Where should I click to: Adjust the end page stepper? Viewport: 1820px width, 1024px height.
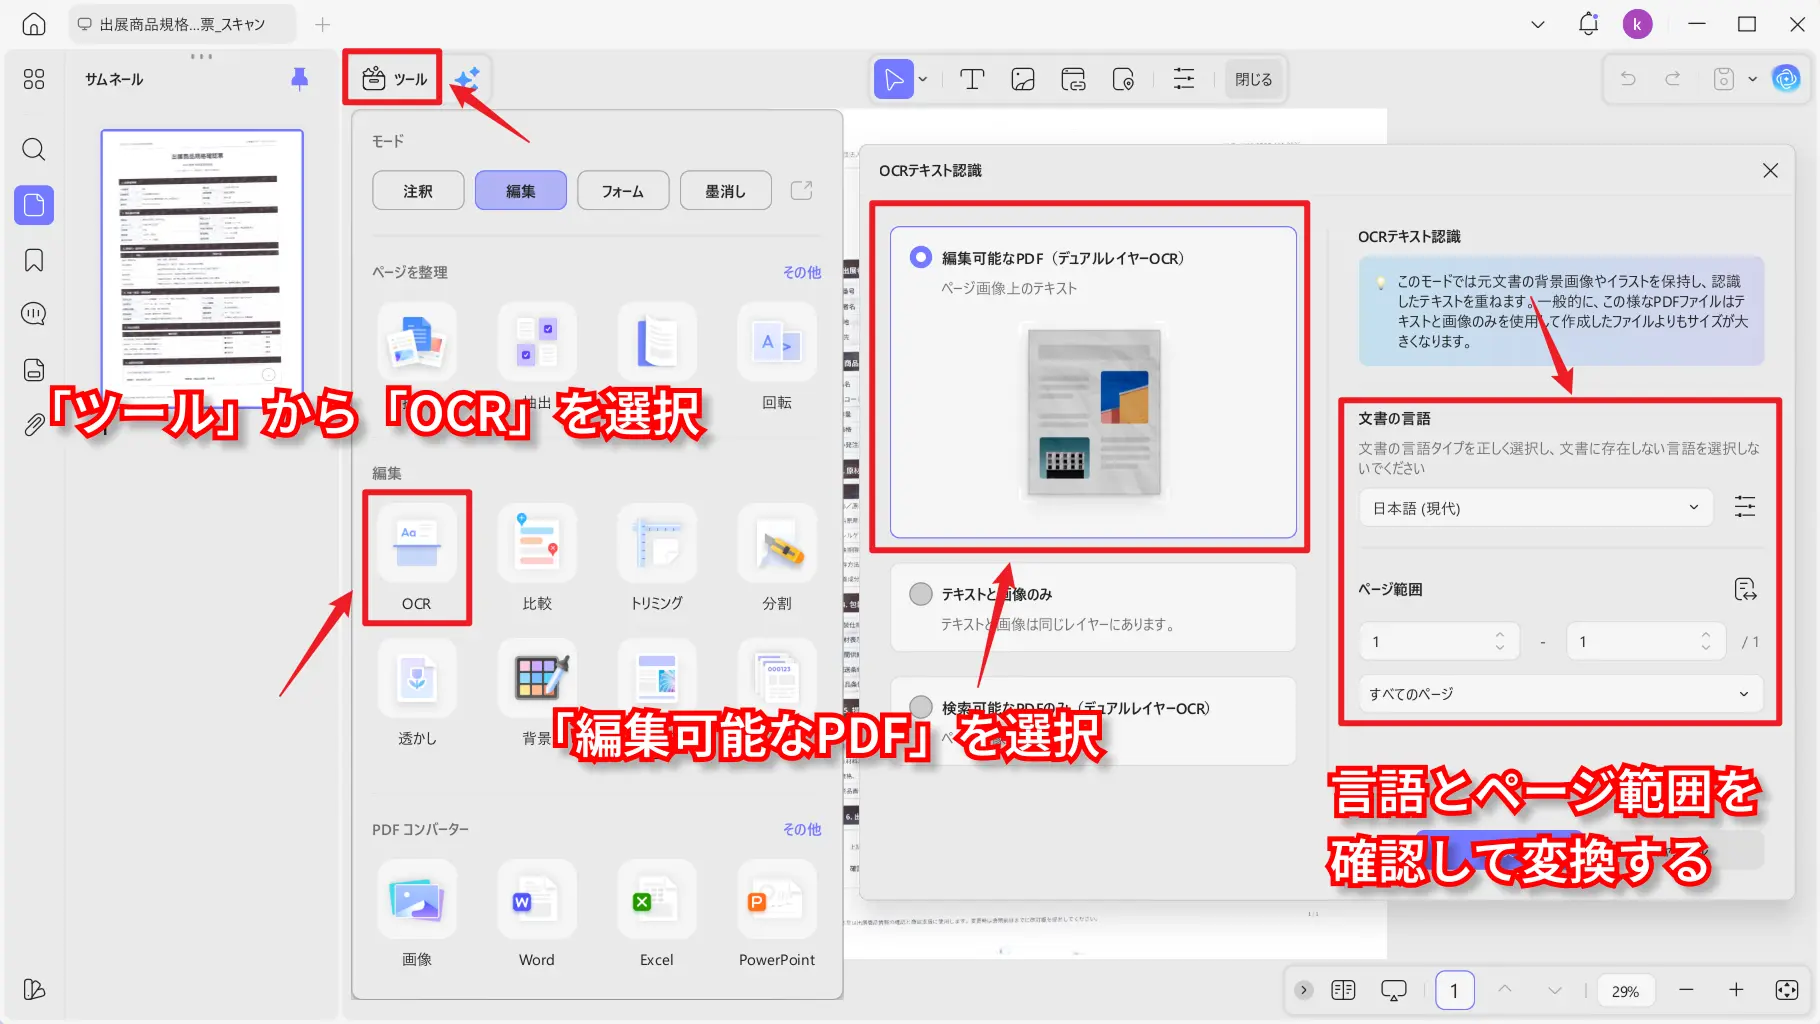click(x=1705, y=641)
